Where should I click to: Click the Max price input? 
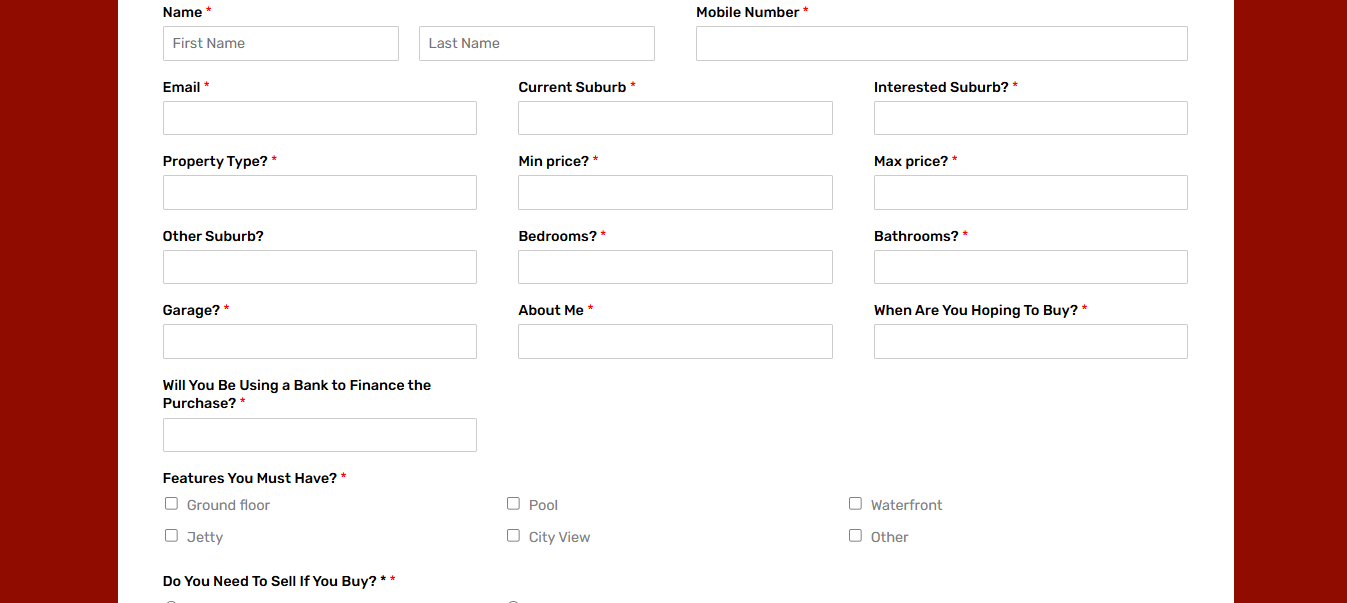coord(1030,192)
